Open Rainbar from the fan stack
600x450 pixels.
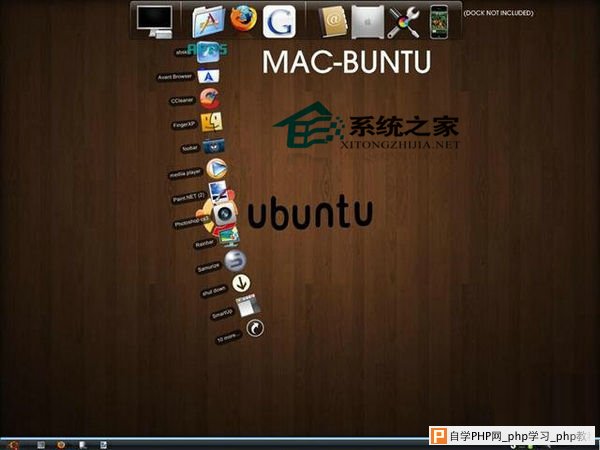coord(228,237)
